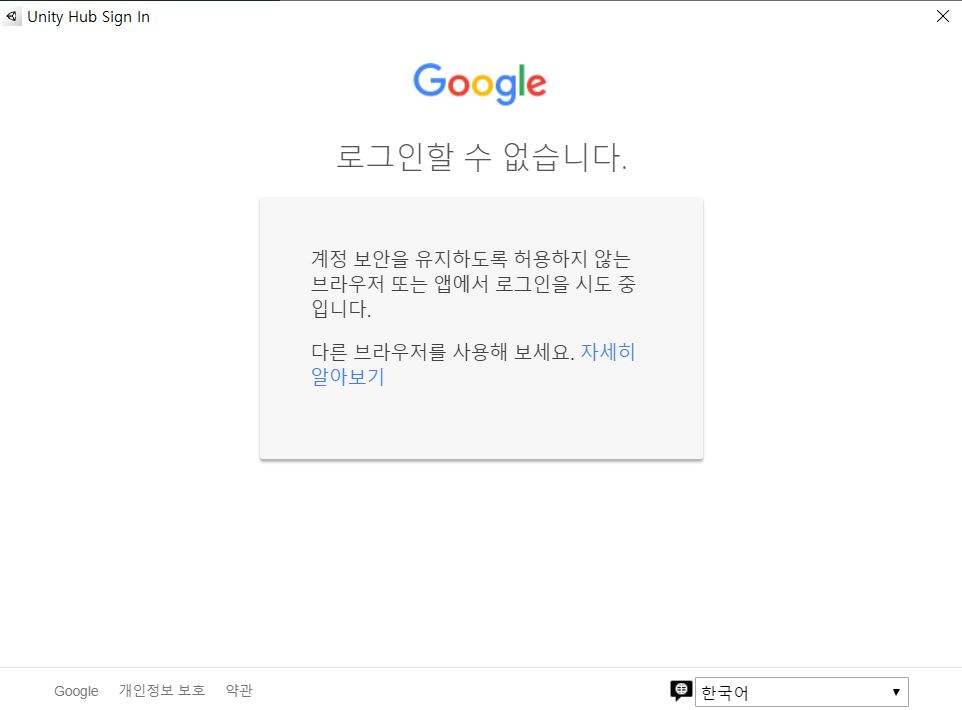This screenshot has width=962, height=710.
Task: Click the Unity Hub Sign In title text
Action: 88,17
